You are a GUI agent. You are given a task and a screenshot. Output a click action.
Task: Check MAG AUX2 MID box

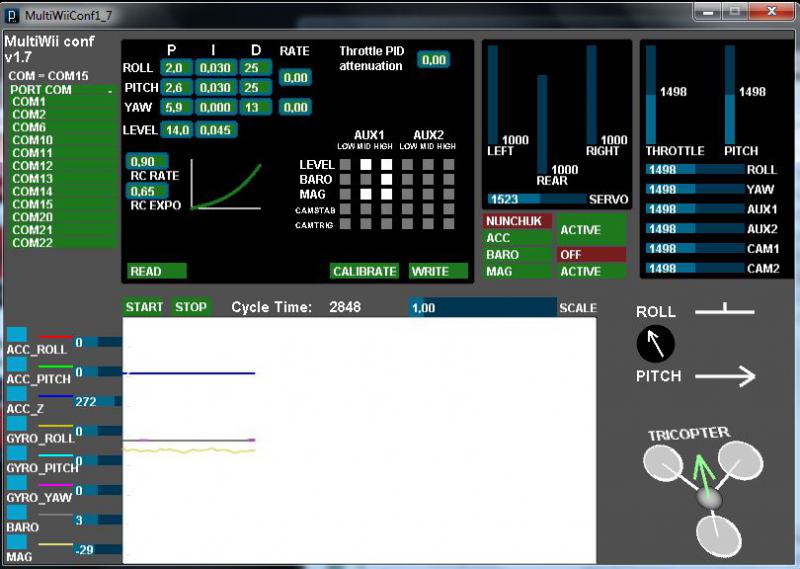[x=428, y=194]
